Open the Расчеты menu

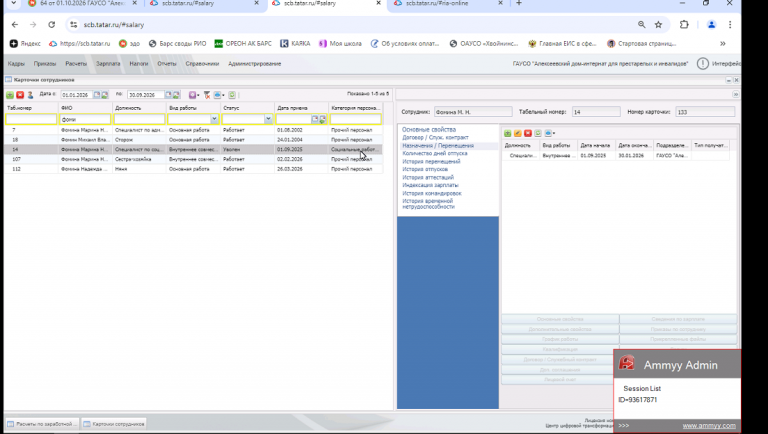point(76,64)
